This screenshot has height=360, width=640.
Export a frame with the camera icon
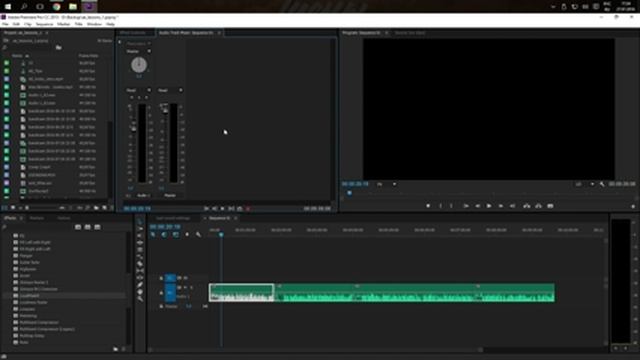coord(550,206)
